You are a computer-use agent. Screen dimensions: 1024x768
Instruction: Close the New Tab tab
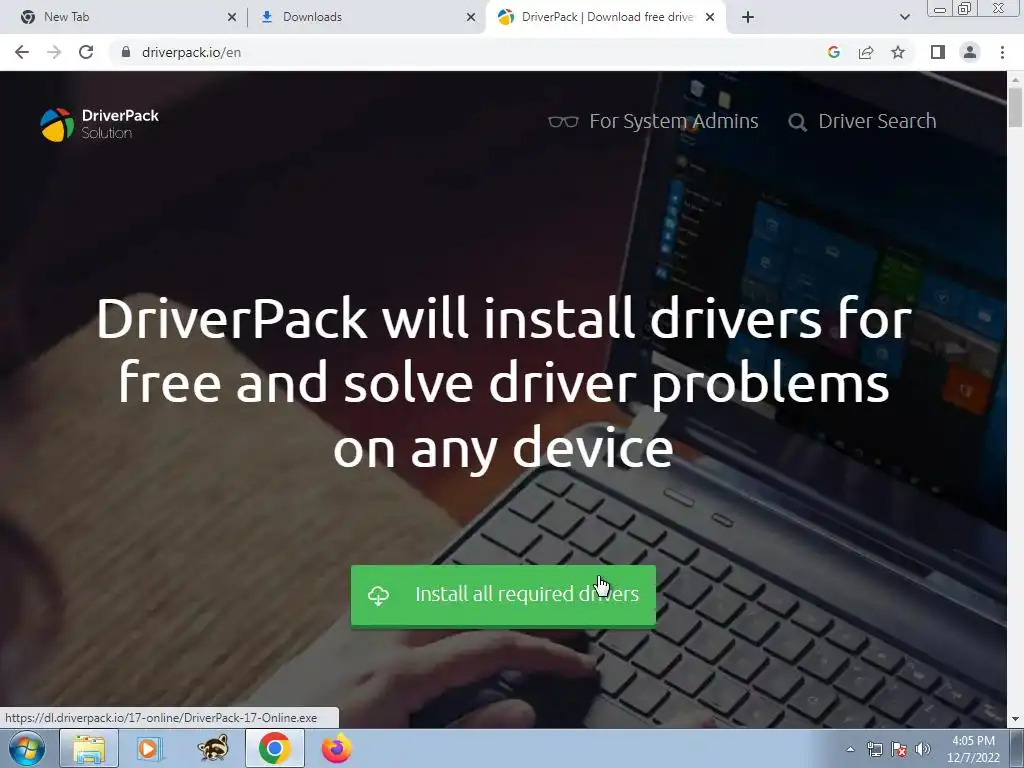[x=232, y=18]
